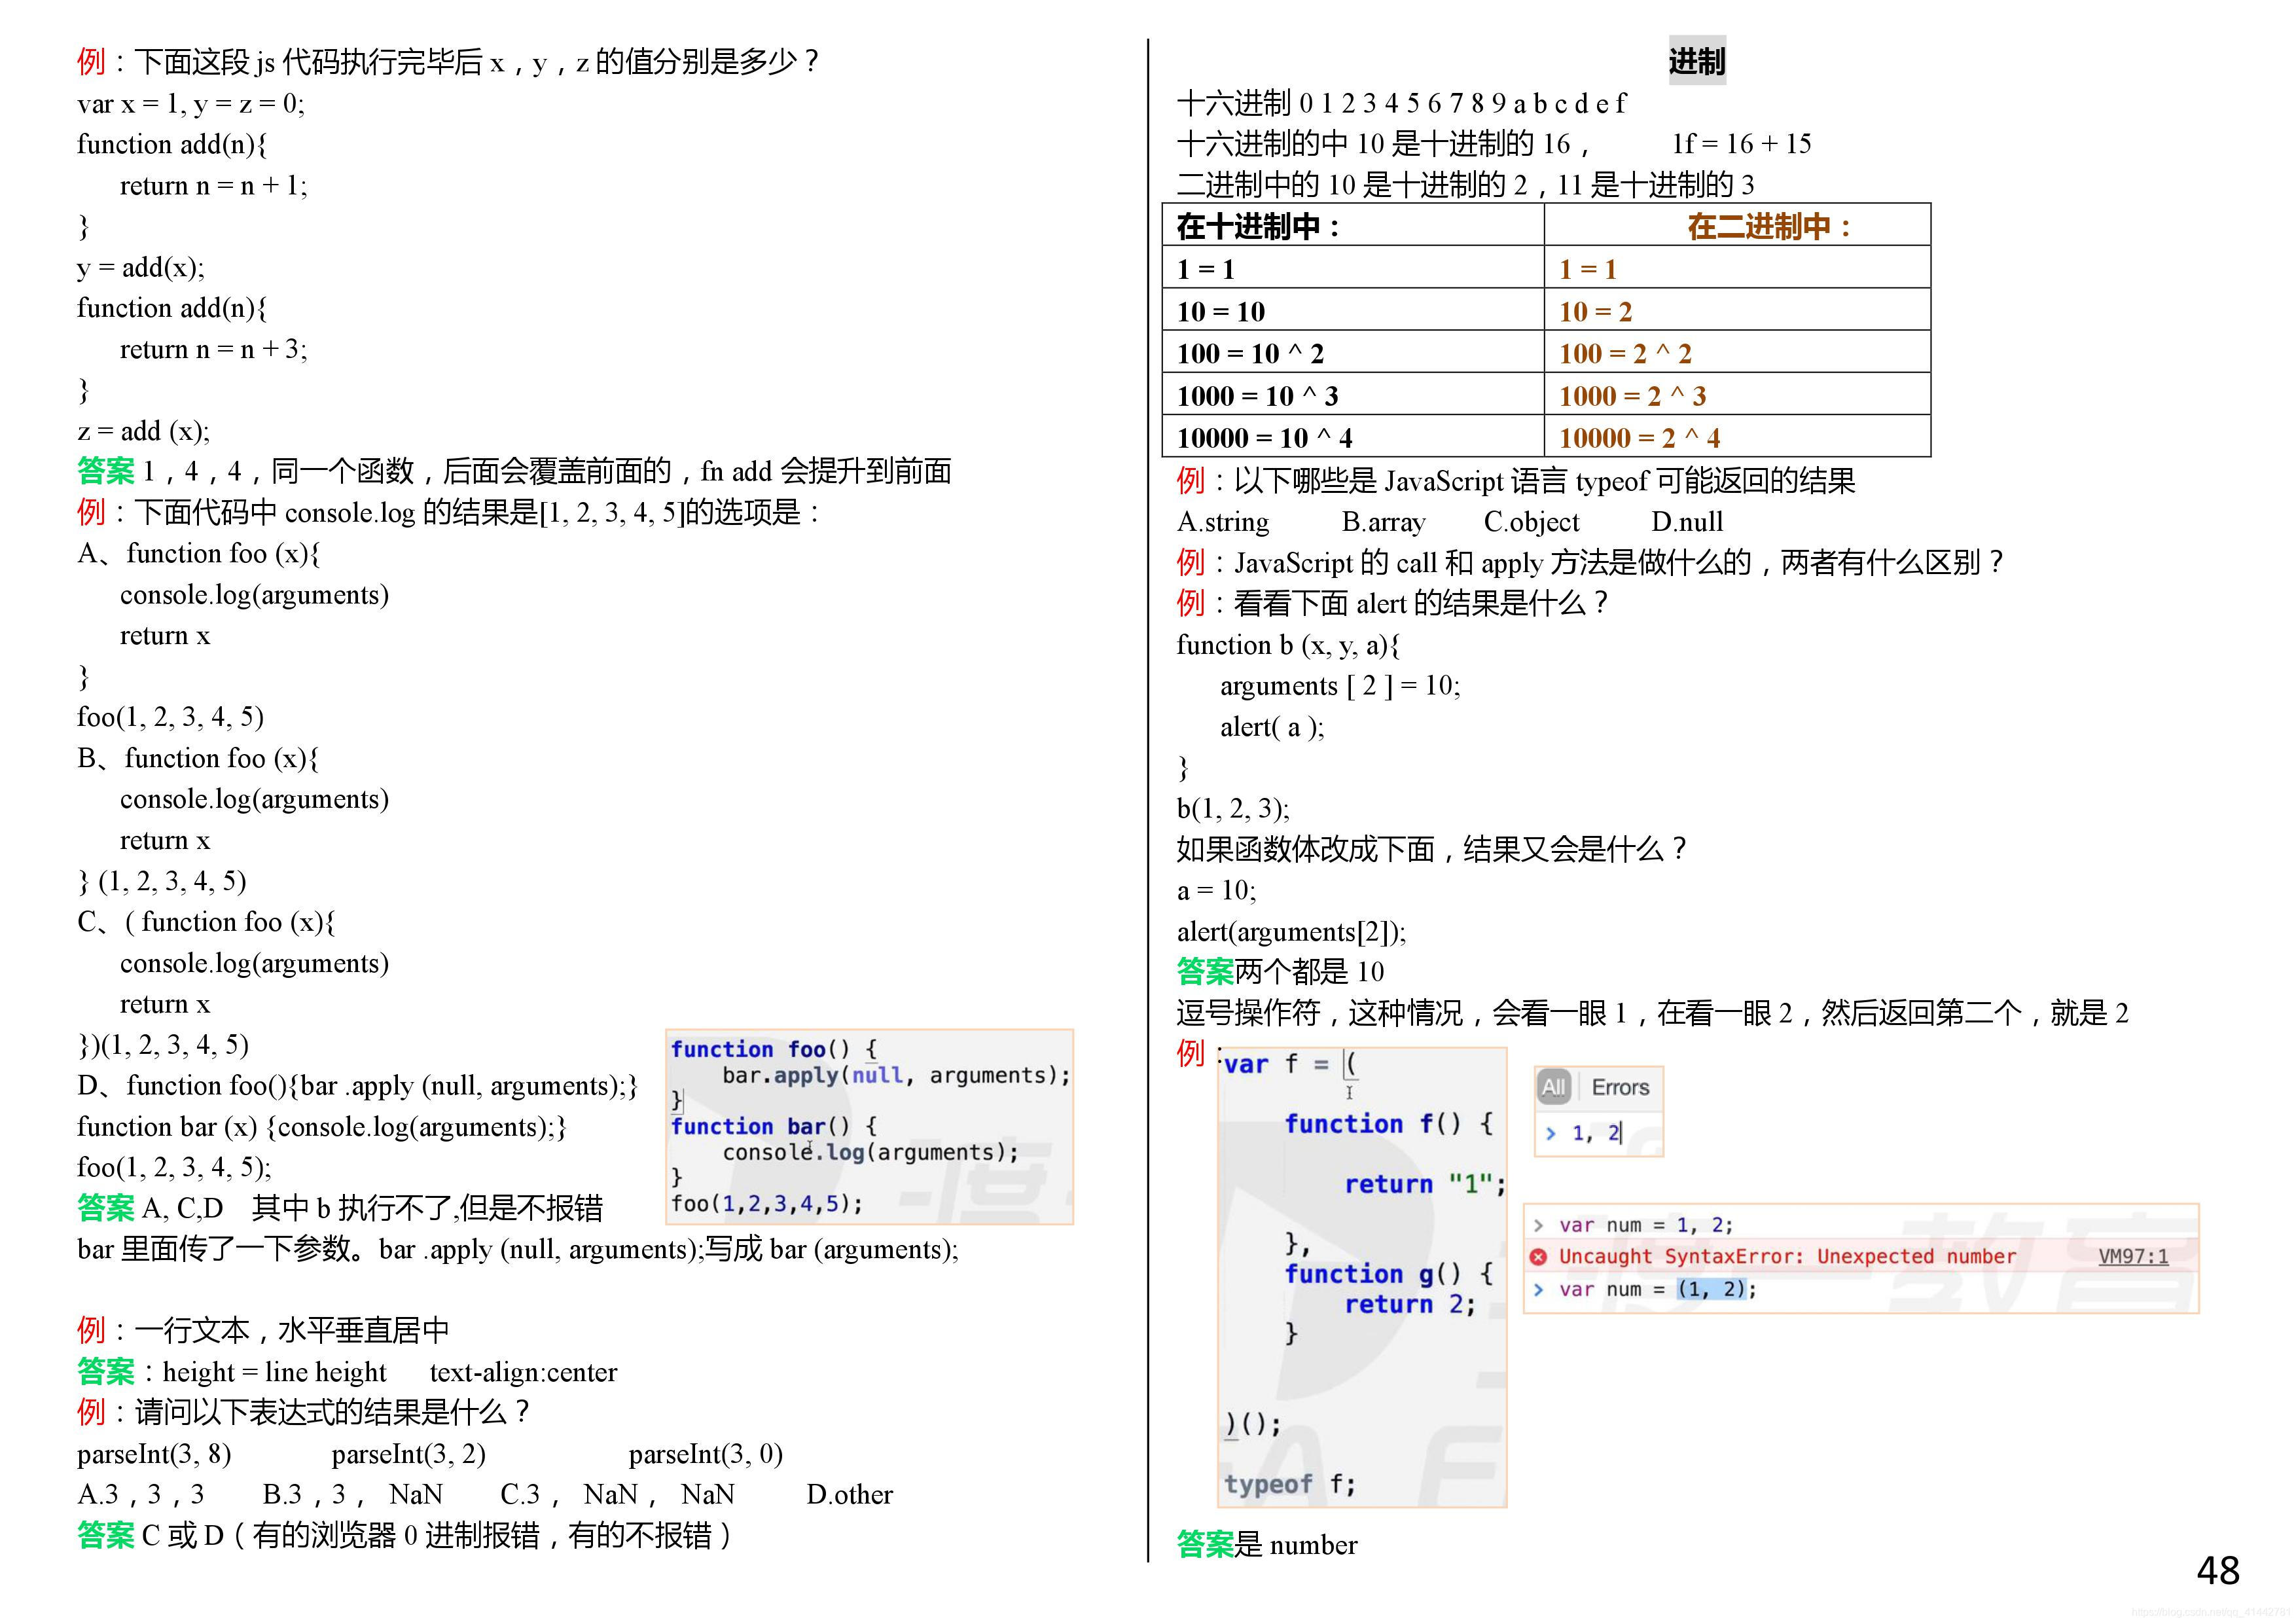The height and width of the screenshot is (1624, 2296).
Task: Click the page number 48
Action: tap(2218, 1570)
